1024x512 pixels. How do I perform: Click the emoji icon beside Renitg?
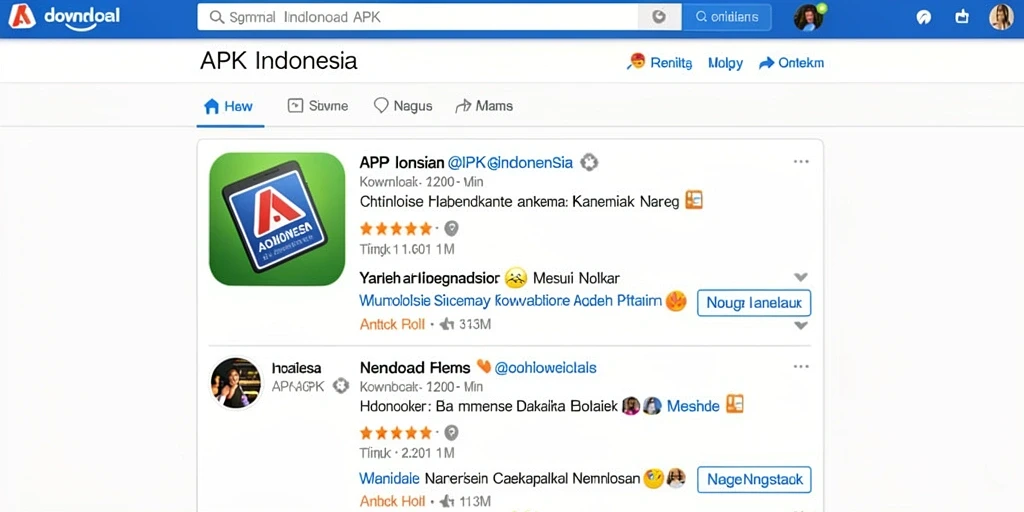tap(635, 62)
